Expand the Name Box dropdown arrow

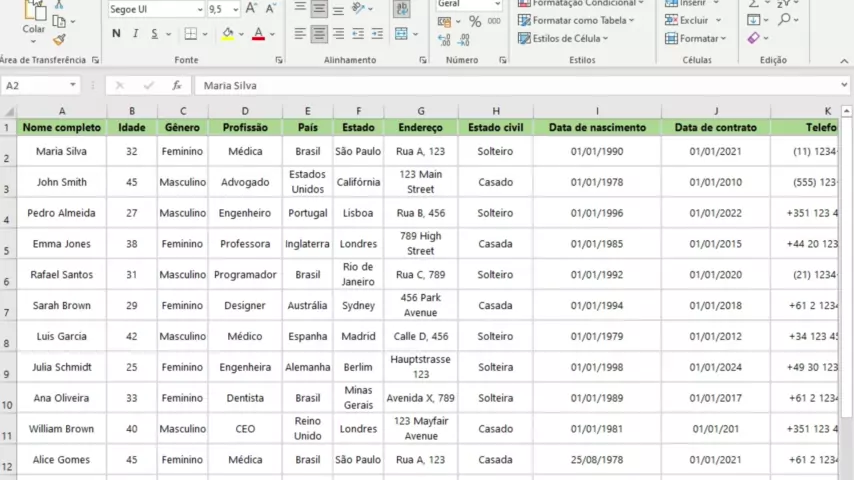click(73, 86)
